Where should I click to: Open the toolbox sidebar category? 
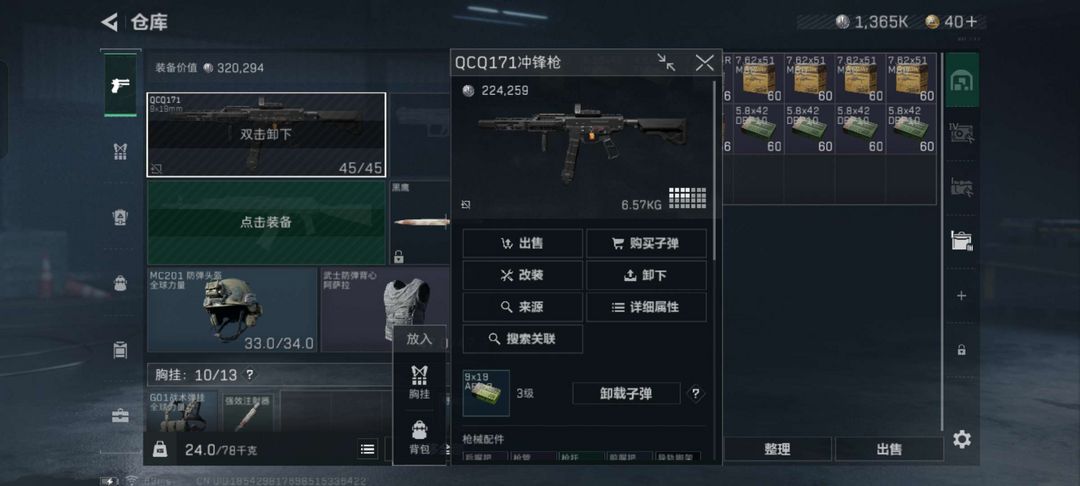[121, 415]
